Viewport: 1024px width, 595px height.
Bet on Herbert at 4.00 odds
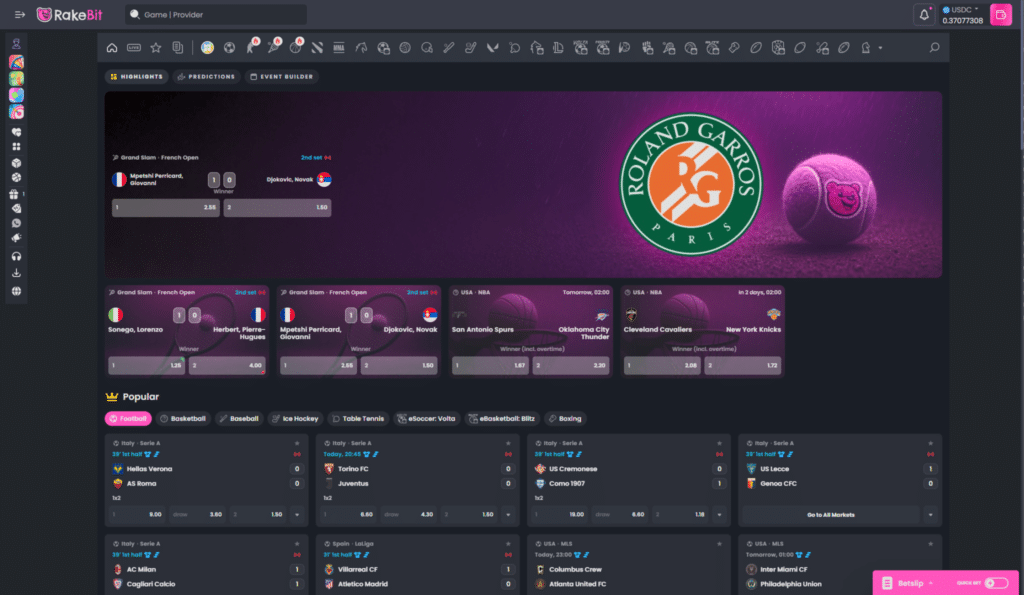pos(227,365)
